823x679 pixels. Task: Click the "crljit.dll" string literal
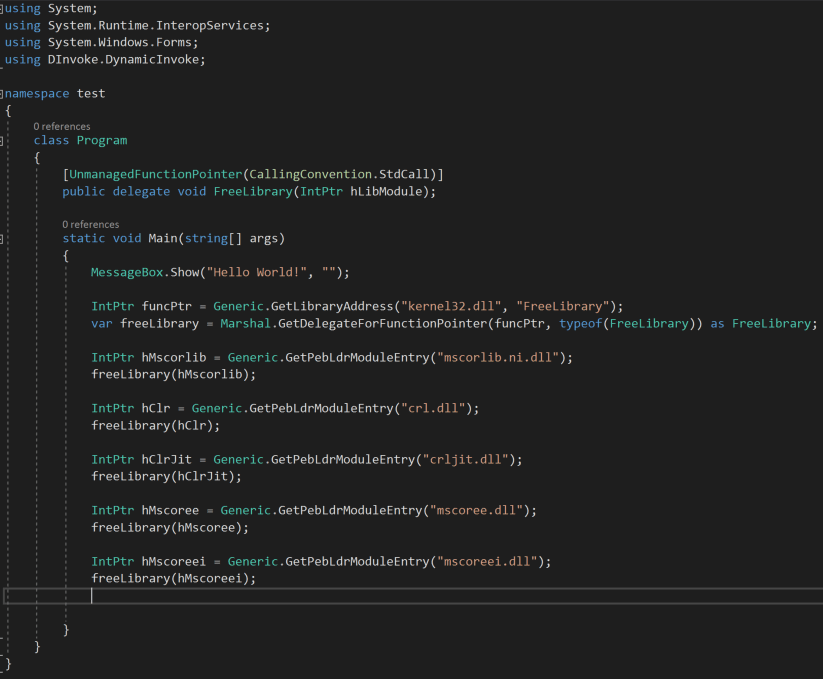tap(469, 459)
